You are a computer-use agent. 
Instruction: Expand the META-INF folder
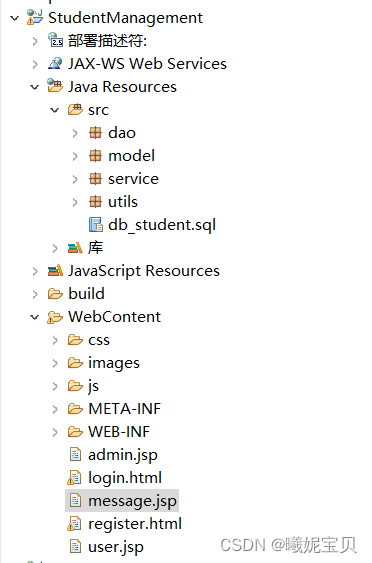tap(55, 409)
